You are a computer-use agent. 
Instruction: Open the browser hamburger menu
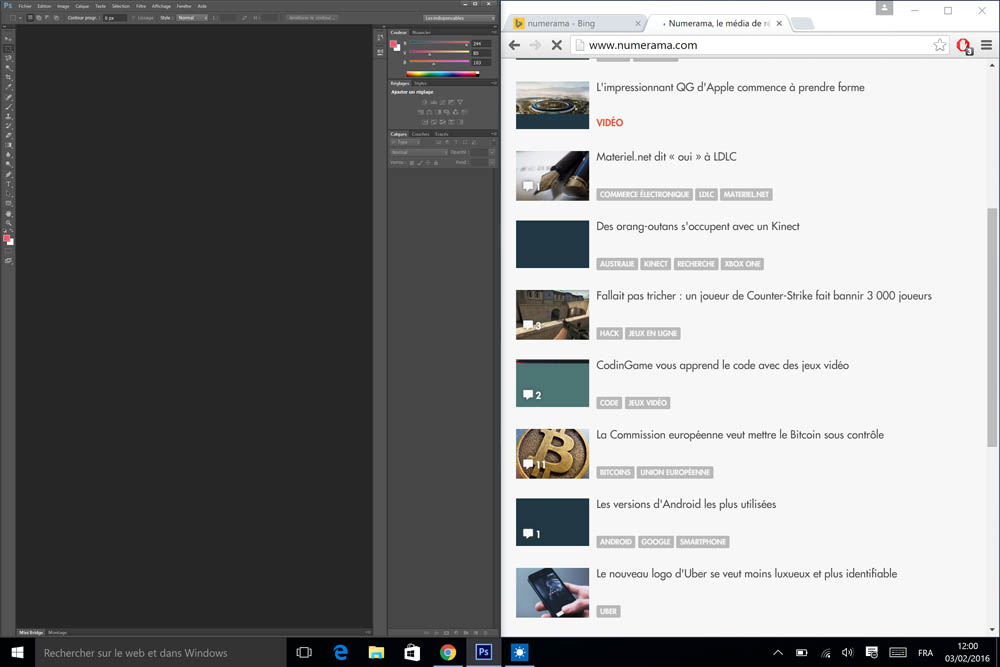click(986, 45)
